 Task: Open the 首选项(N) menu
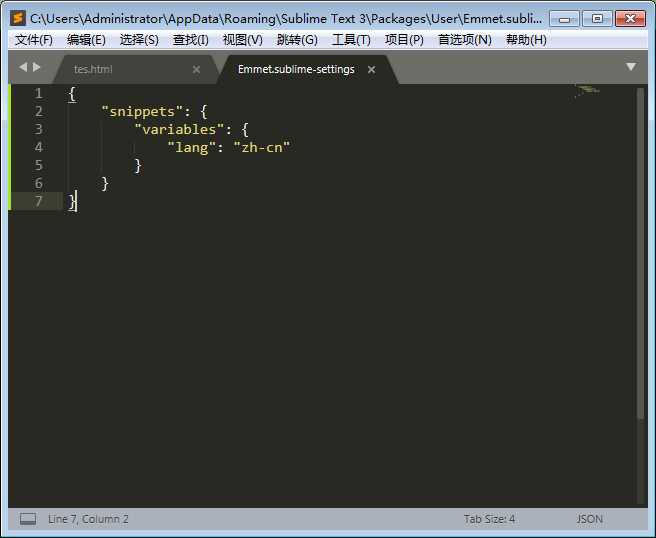coord(464,40)
